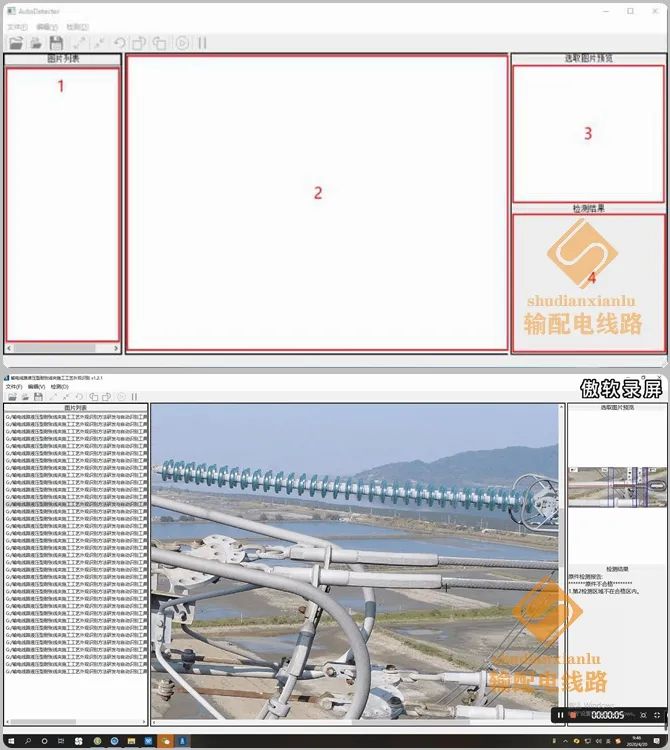Click open-file icon in AutoDetecter window toolbar
The width and height of the screenshot is (670, 750).
coord(36,43)
